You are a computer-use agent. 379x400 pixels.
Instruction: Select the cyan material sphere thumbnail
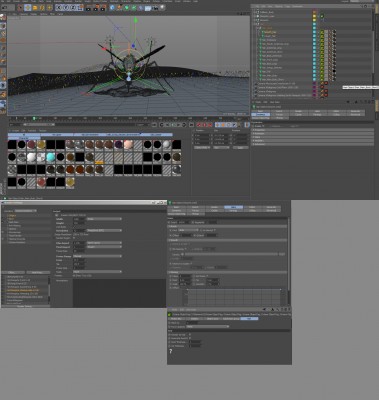(x=51, y=157)
